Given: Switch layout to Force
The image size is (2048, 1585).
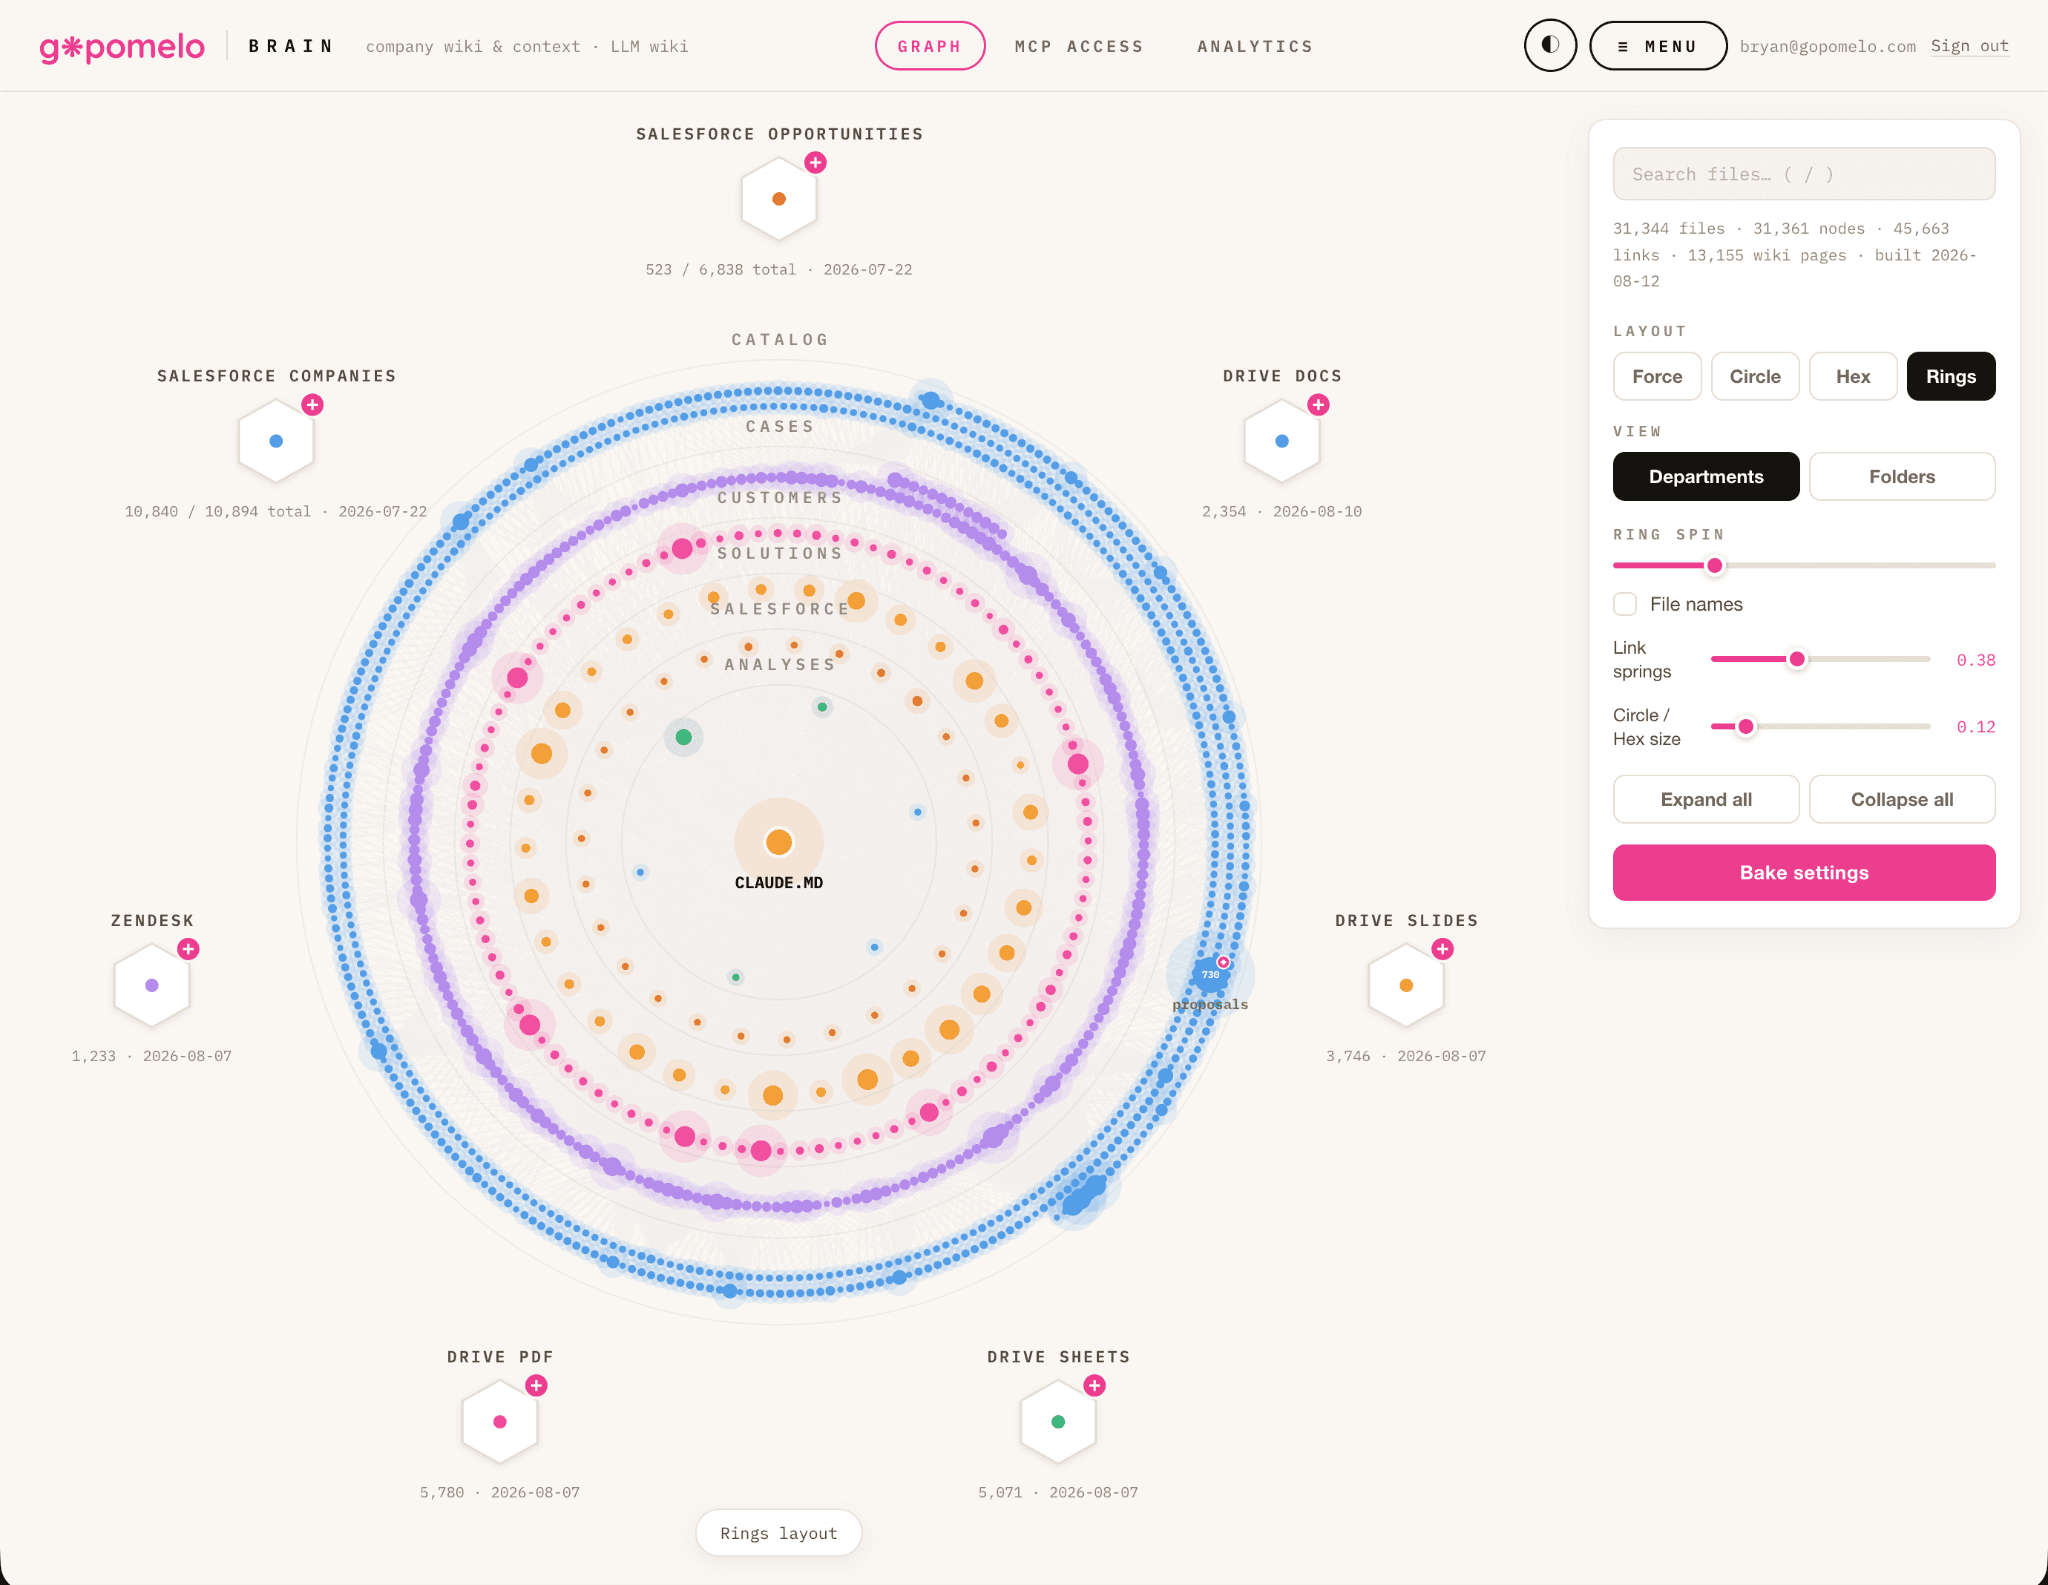Looking at the screenshot, I should pos(1657,376).
